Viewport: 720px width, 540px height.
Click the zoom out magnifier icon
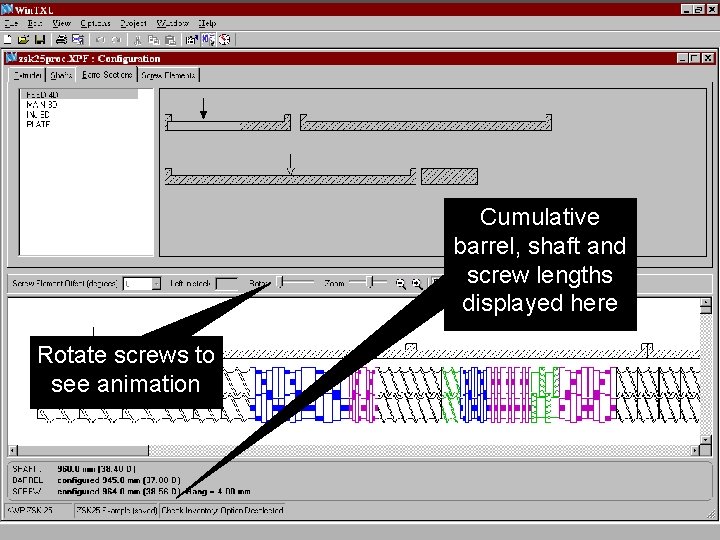(x=400, y=284)
